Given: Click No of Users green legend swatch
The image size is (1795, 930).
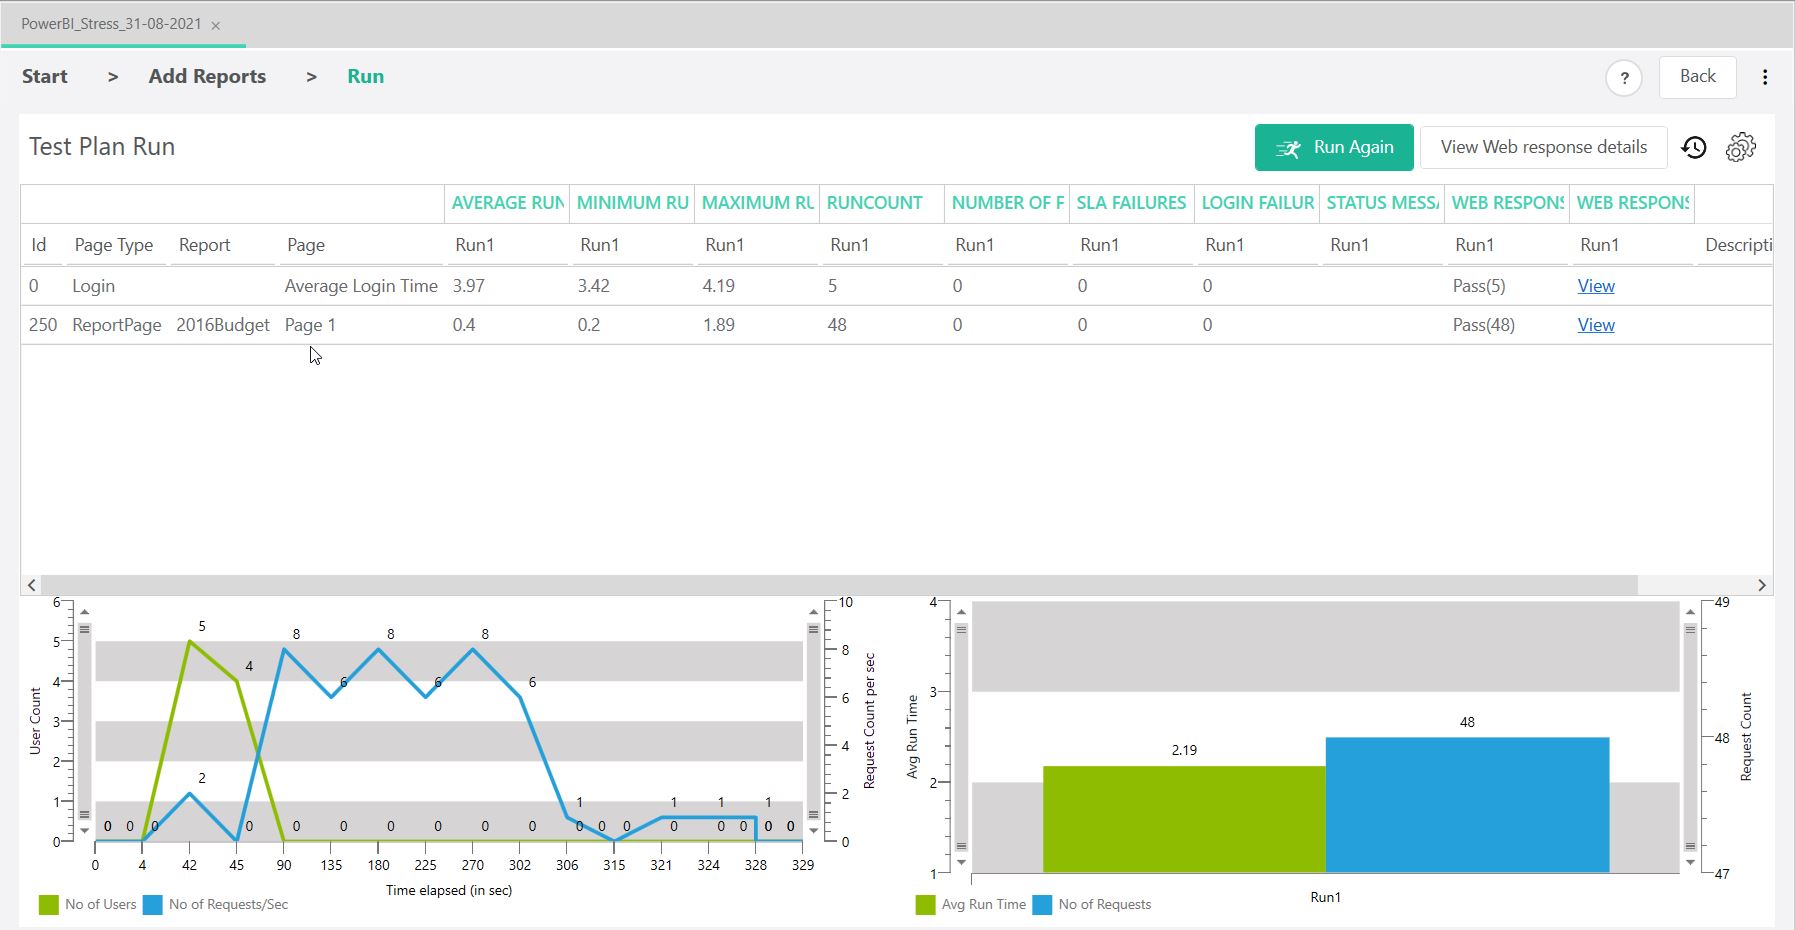Looking at the screenshot, I should click(48, 905).
